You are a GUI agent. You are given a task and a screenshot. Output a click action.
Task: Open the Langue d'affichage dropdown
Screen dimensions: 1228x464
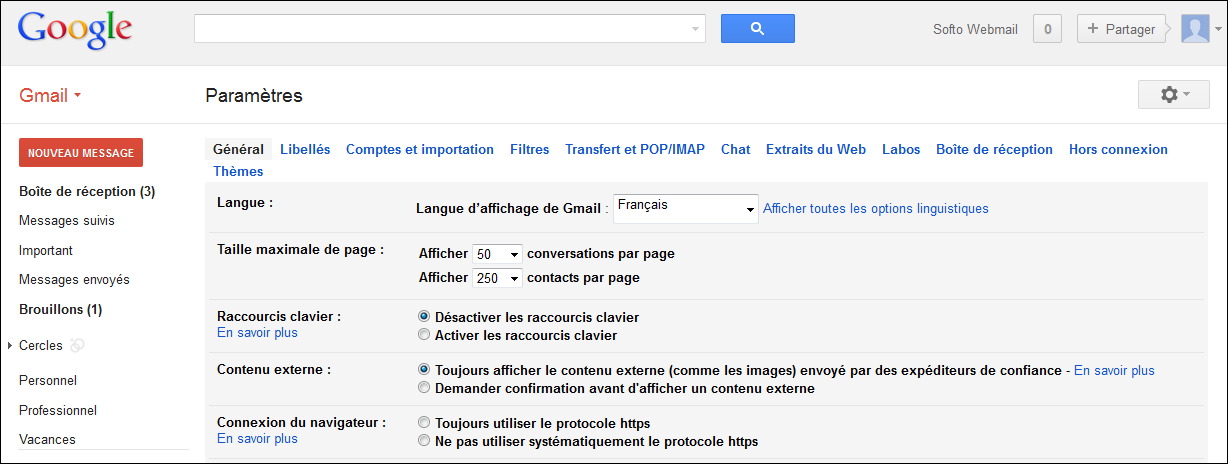tap(685, 208)
